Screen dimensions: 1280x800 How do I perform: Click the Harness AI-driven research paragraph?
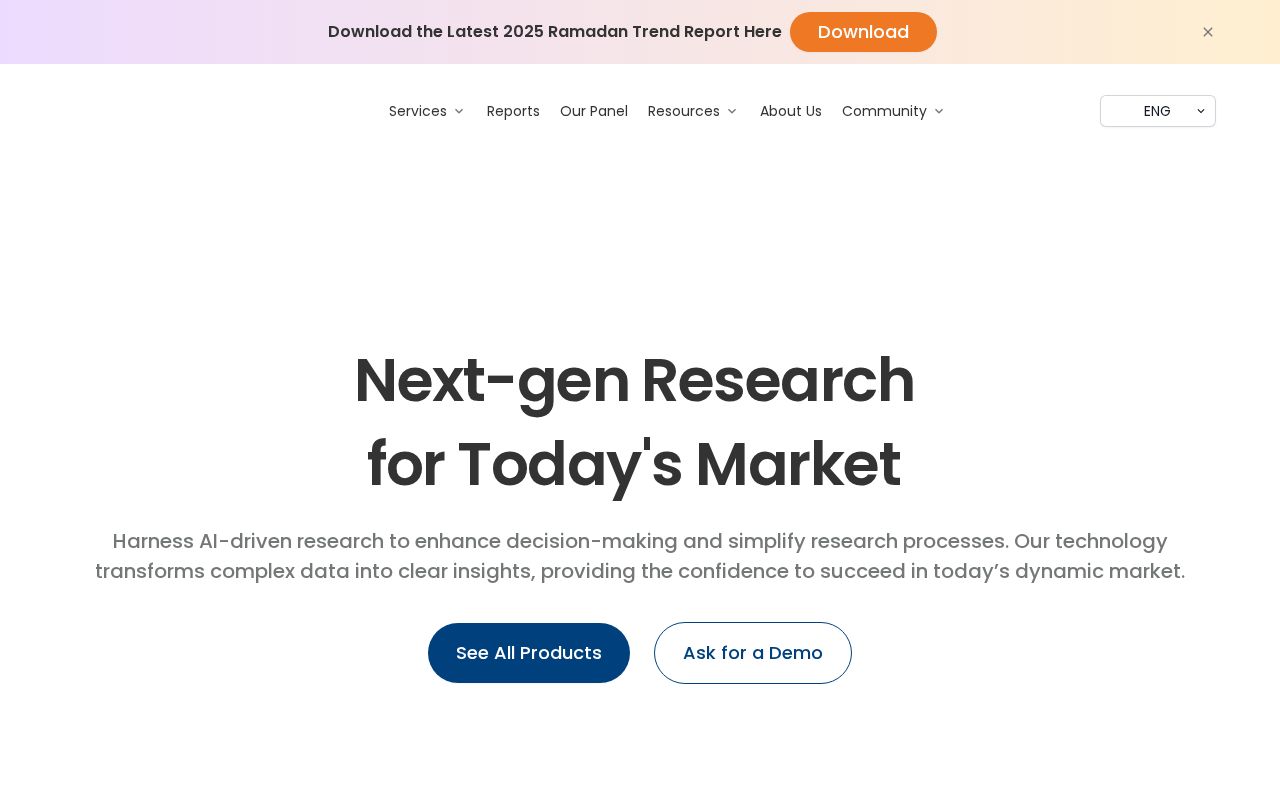(640, 556)
